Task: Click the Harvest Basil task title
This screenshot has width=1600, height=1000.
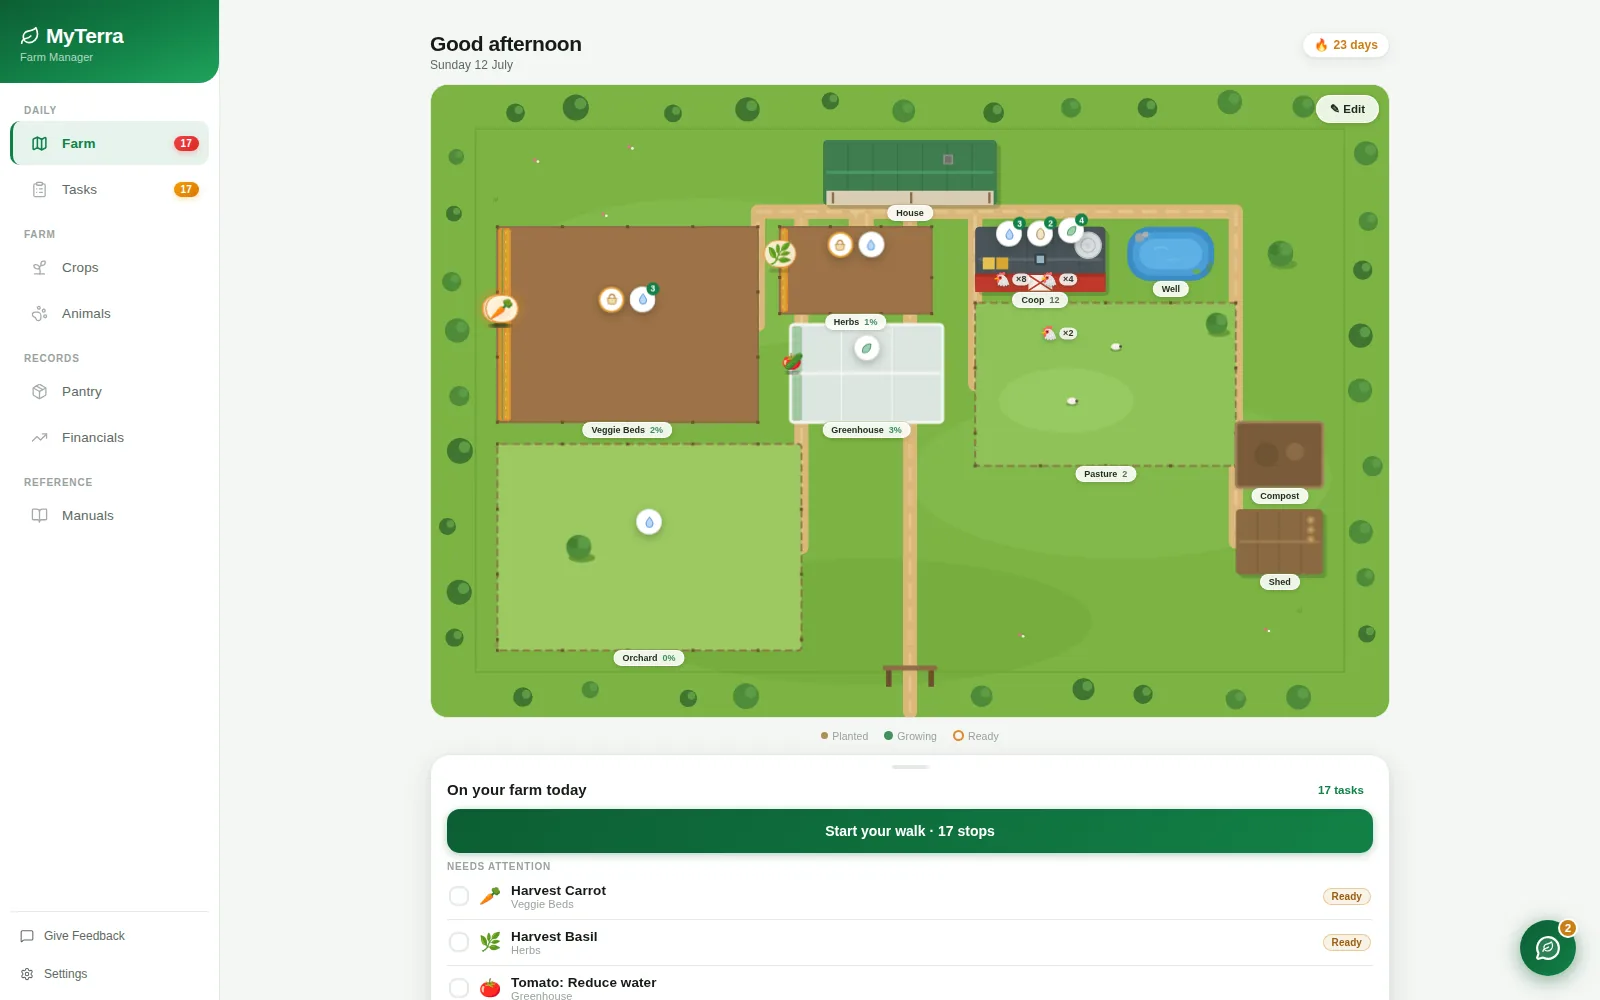Action: (554, 936)
